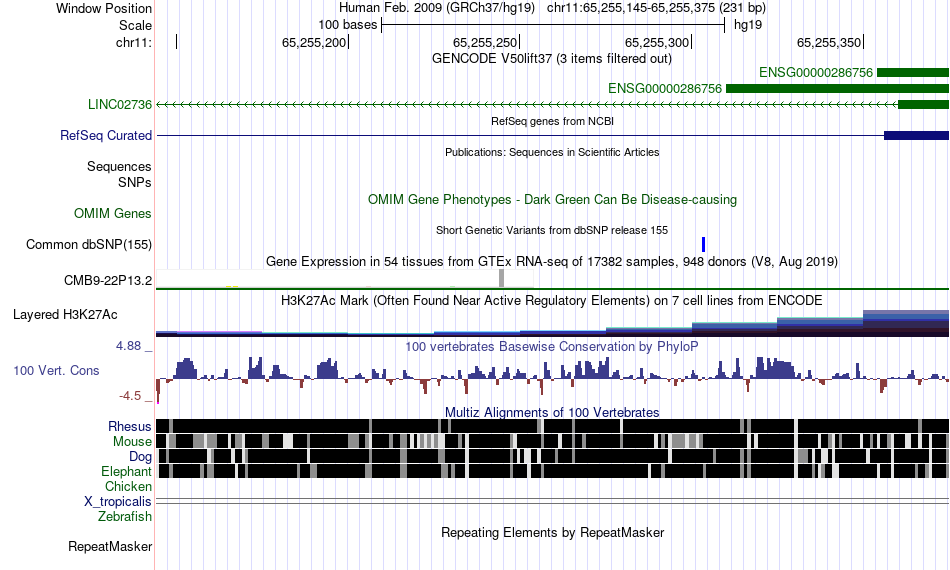Open Multiz Alignments of 100 Vertebrates title
The image size is (950, 570).
[552, 413]
